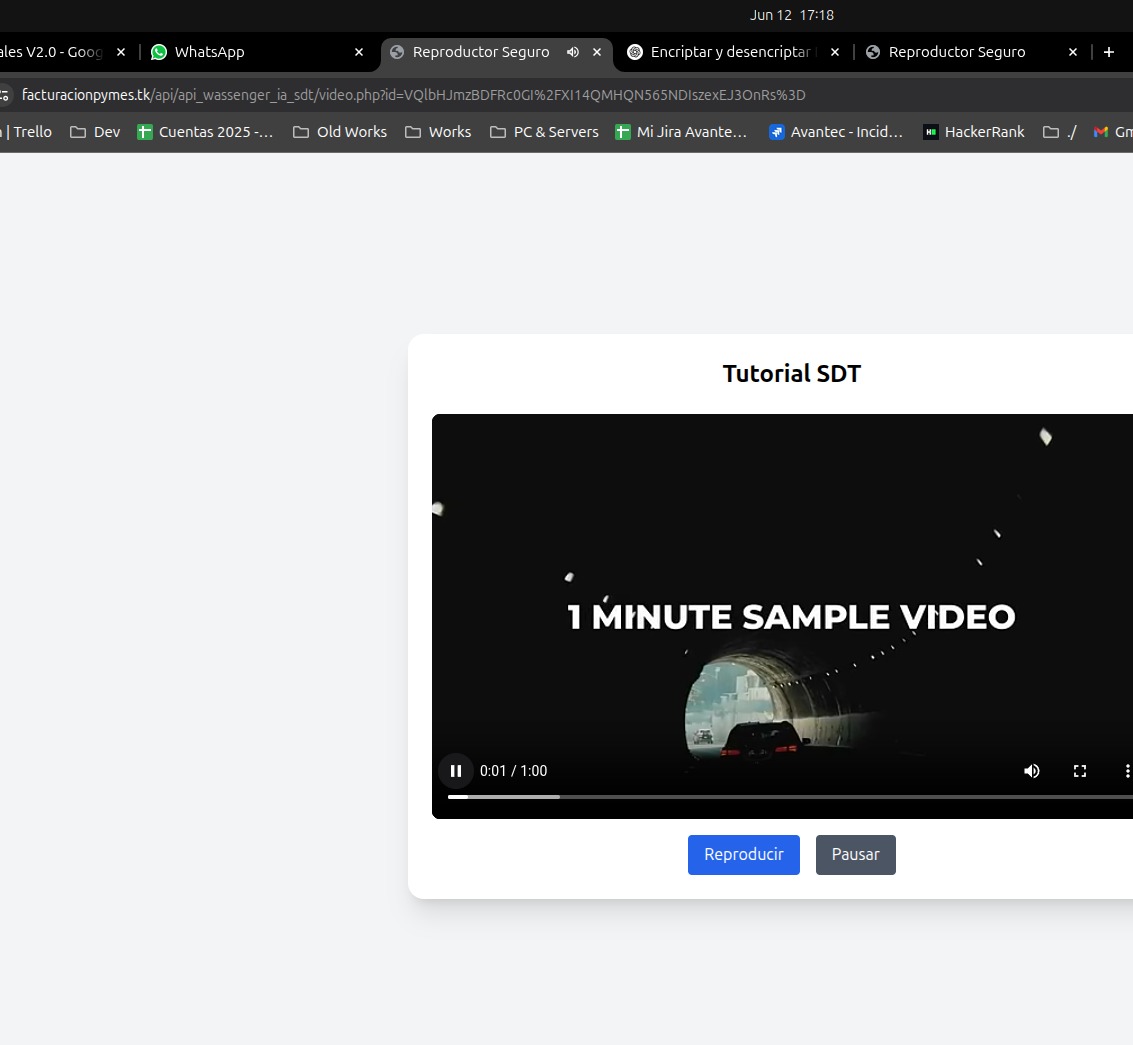The height and width of the screenshot is (1045, 1133).
Task: Pause the video using player control
Action: coord(456,771)
